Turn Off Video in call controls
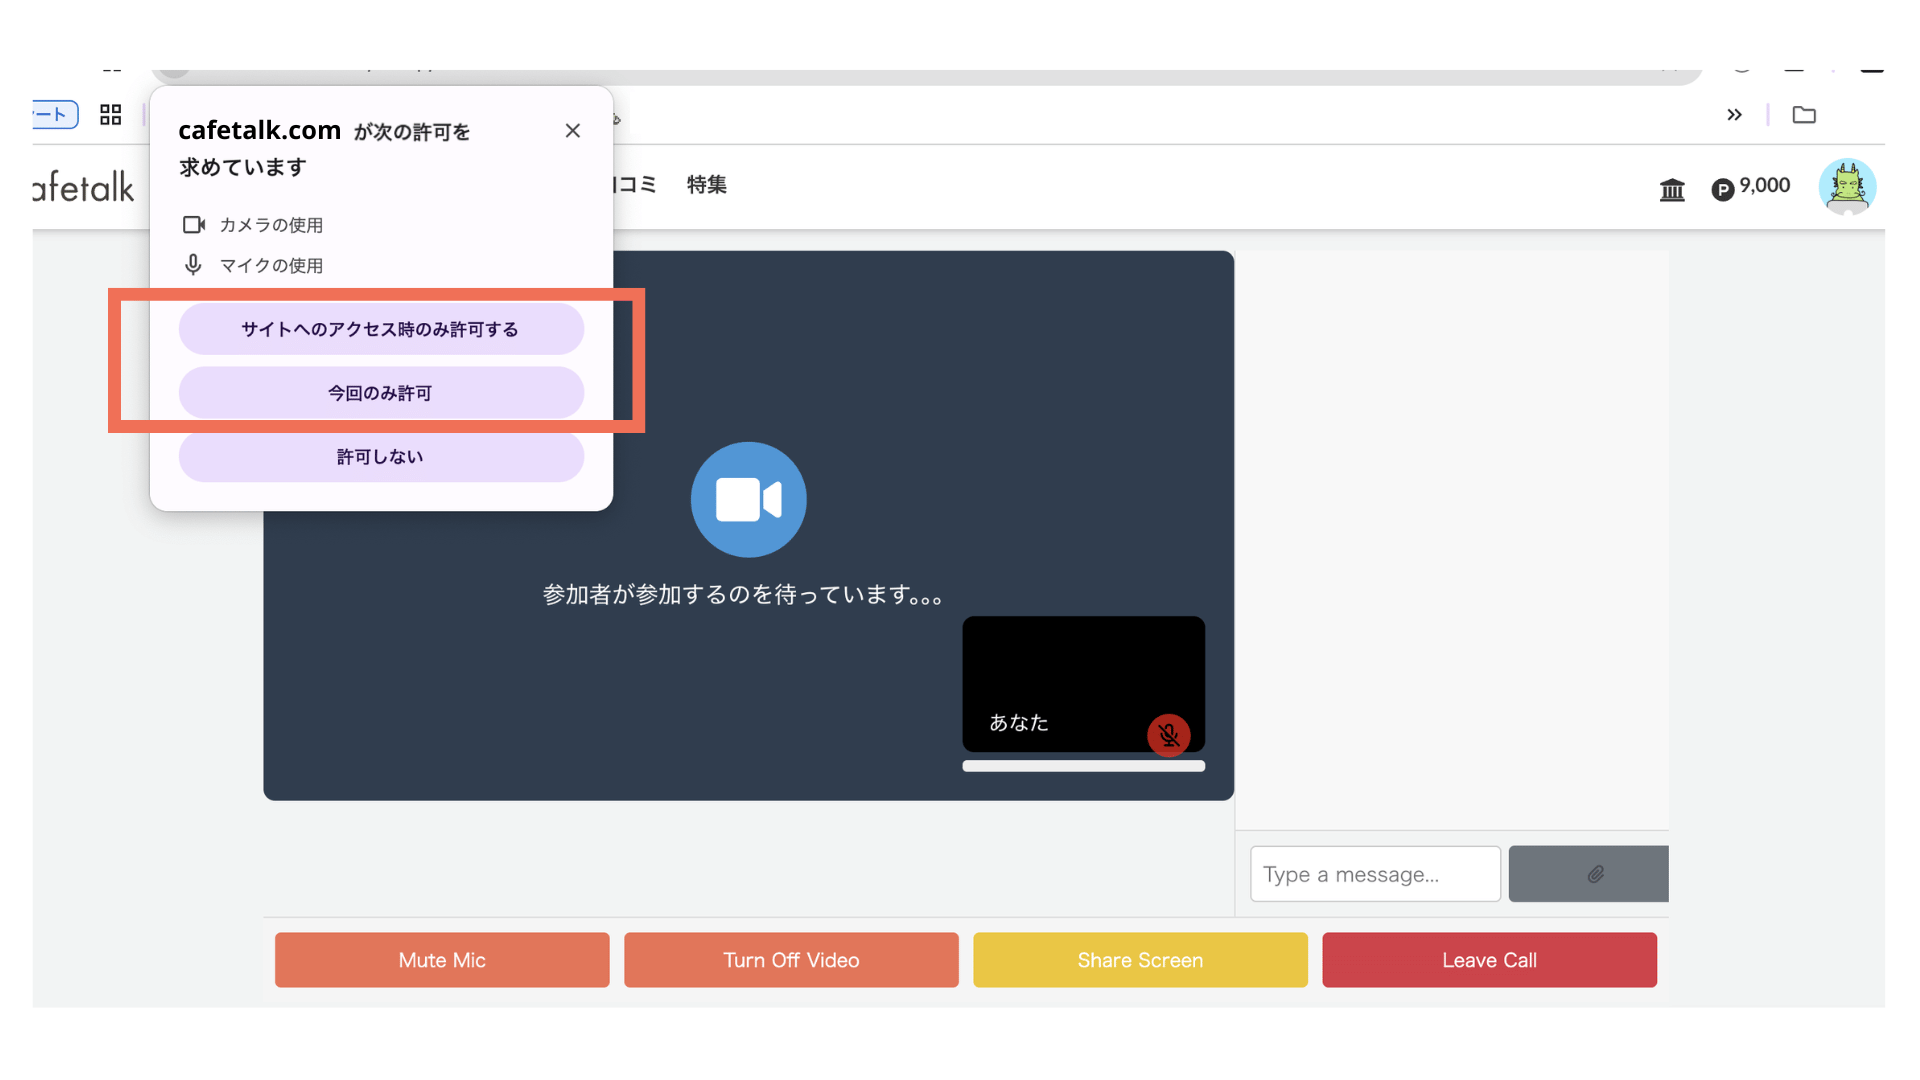Screen dimensions: 1920x1080 click(x=791, y=960)
